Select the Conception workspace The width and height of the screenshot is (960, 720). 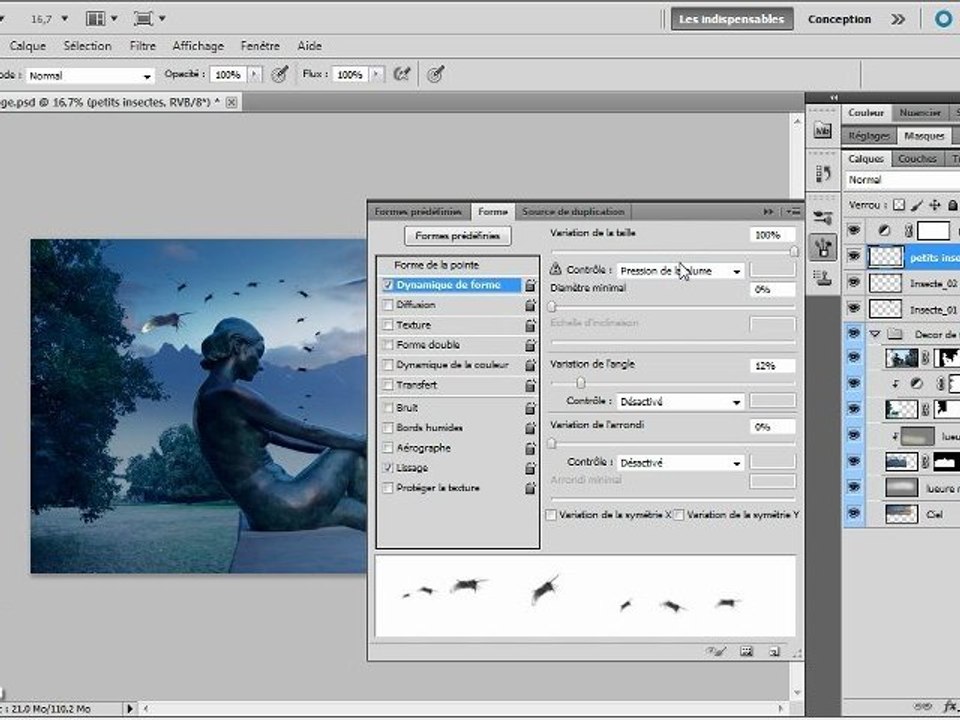click(839, 19)
